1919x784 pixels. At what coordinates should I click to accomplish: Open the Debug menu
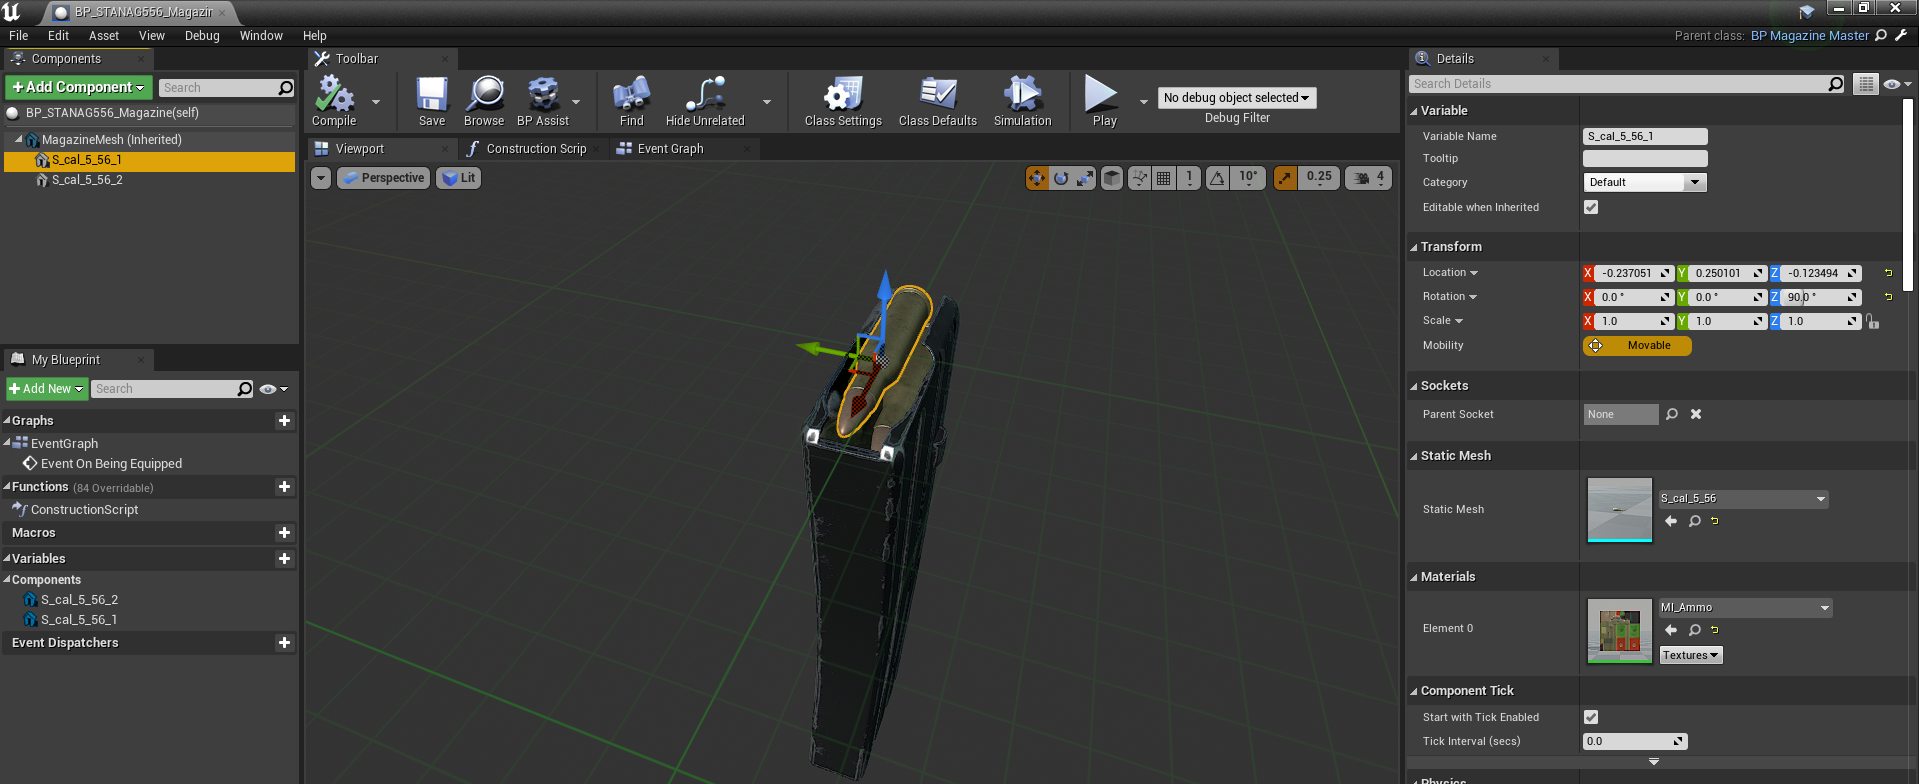(x=202, y=35)
